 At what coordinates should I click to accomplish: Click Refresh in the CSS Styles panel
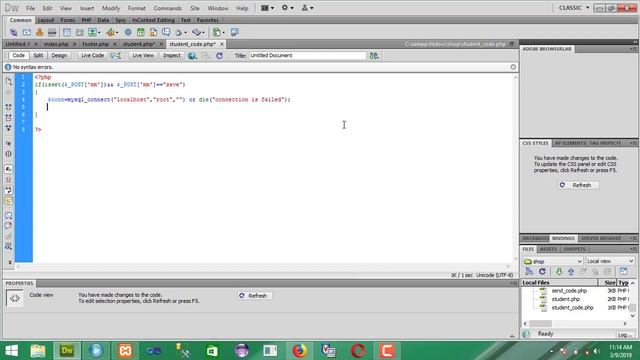tap(578, 185)
